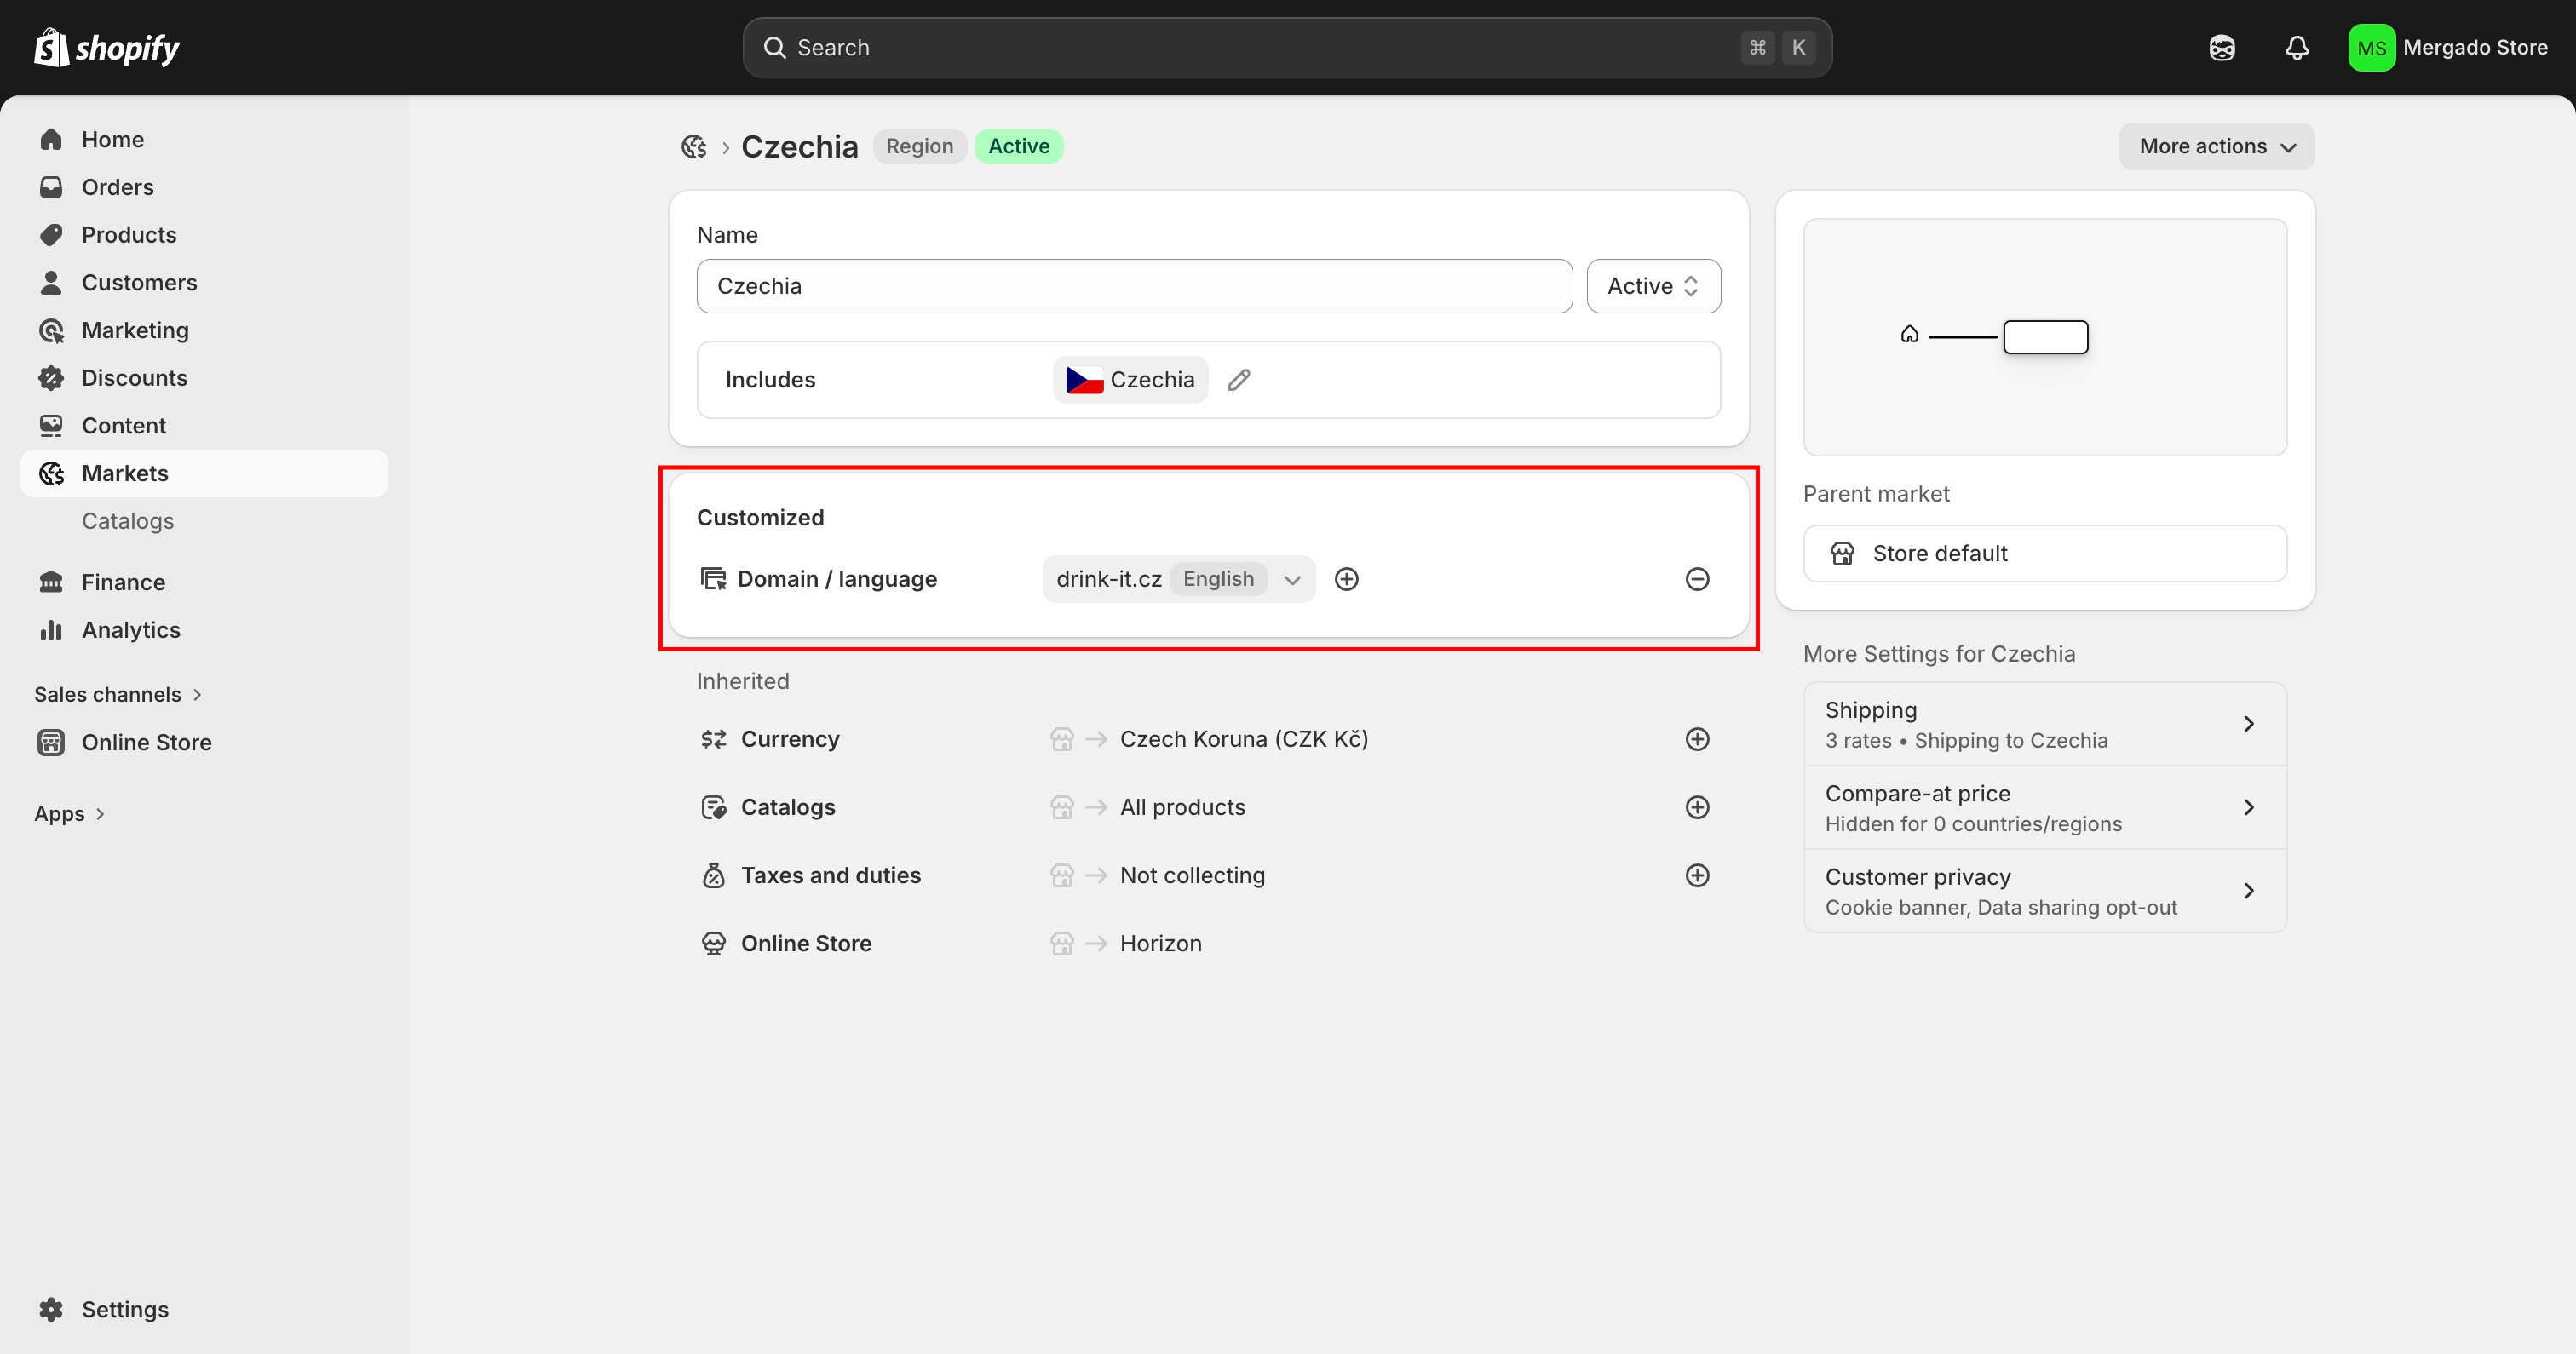The image size is (2576, 1354).
Task: Click the plus icon in Currency row
Action: 1696,739
